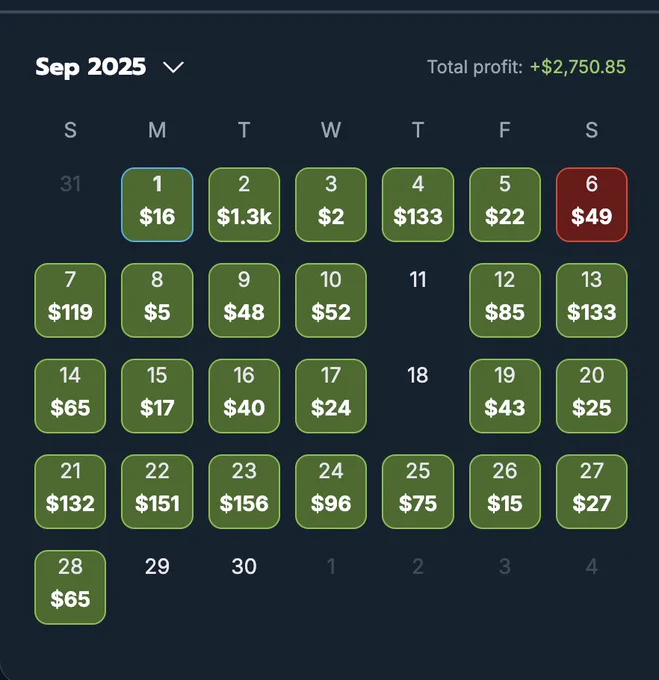
Task: Click empty date September 18
Action: point(418,375)
